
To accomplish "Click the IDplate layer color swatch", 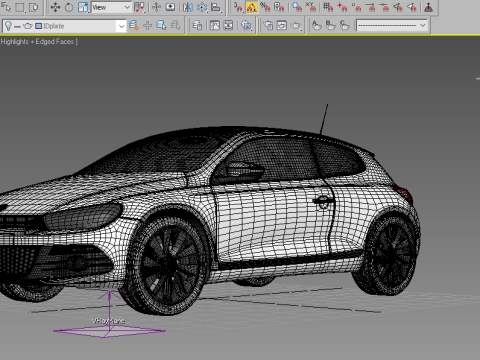I will (x=38, y=26).
